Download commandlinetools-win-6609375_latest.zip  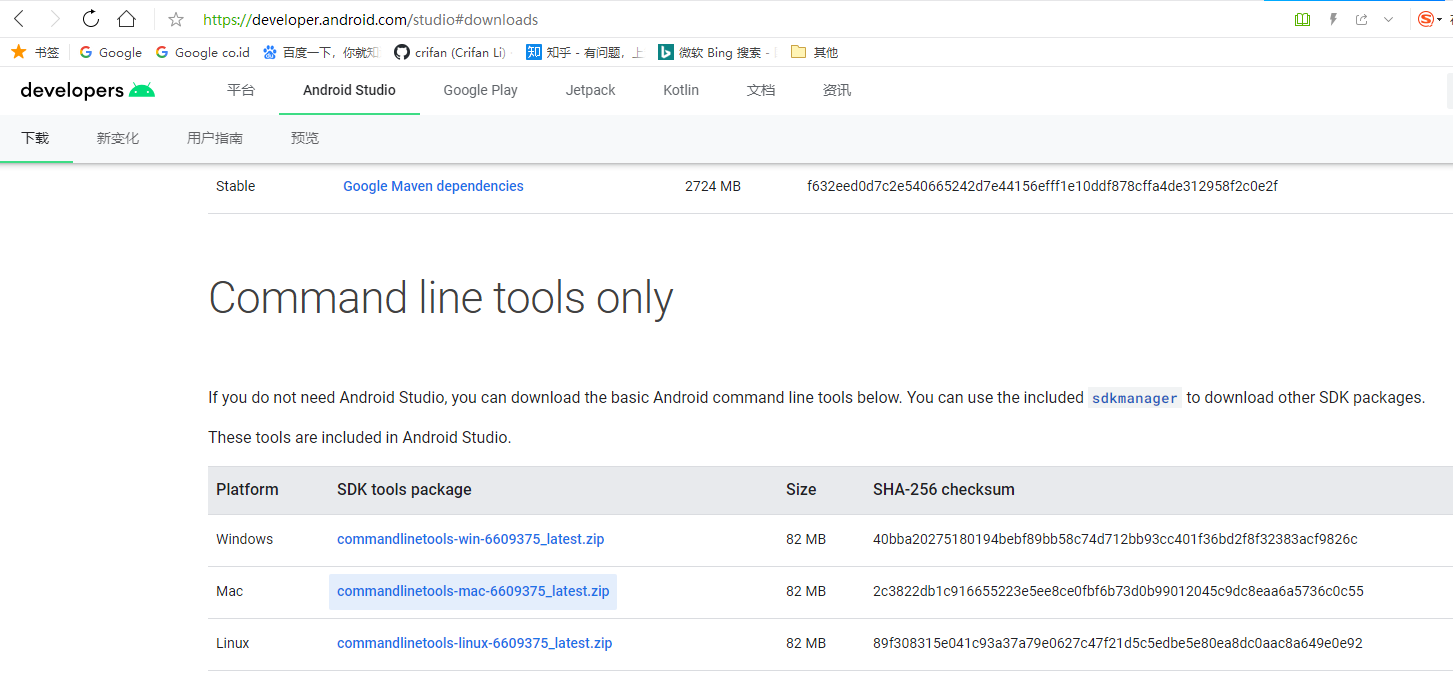coord(470,539)
